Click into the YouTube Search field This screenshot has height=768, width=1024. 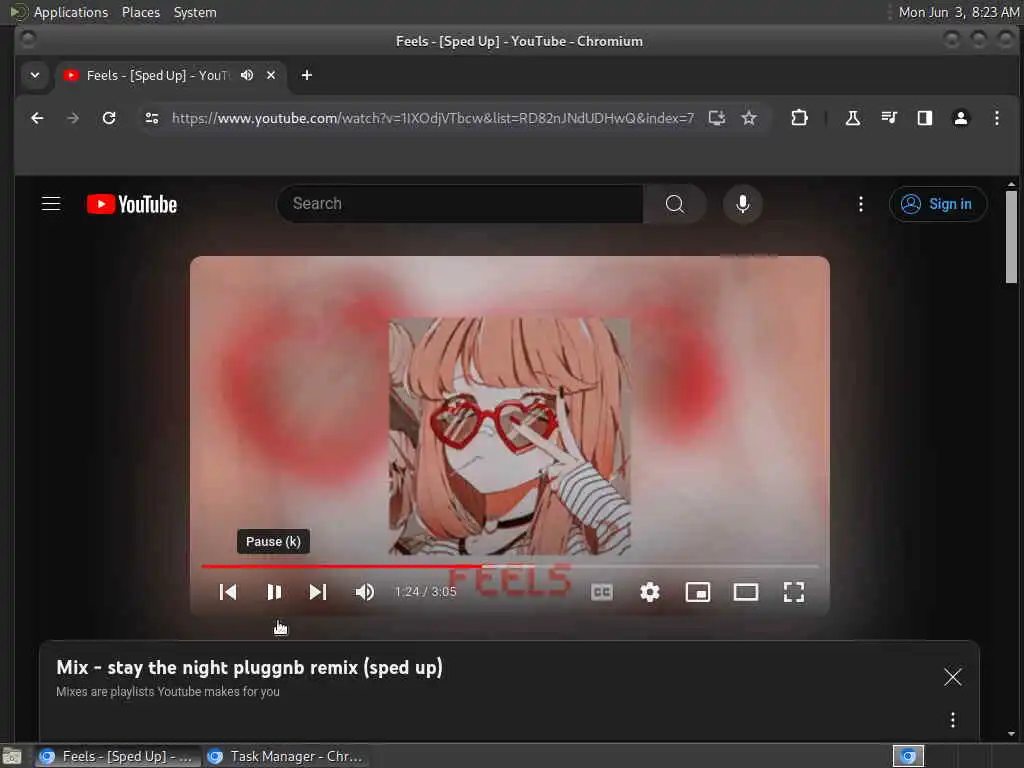click(460, 204)
